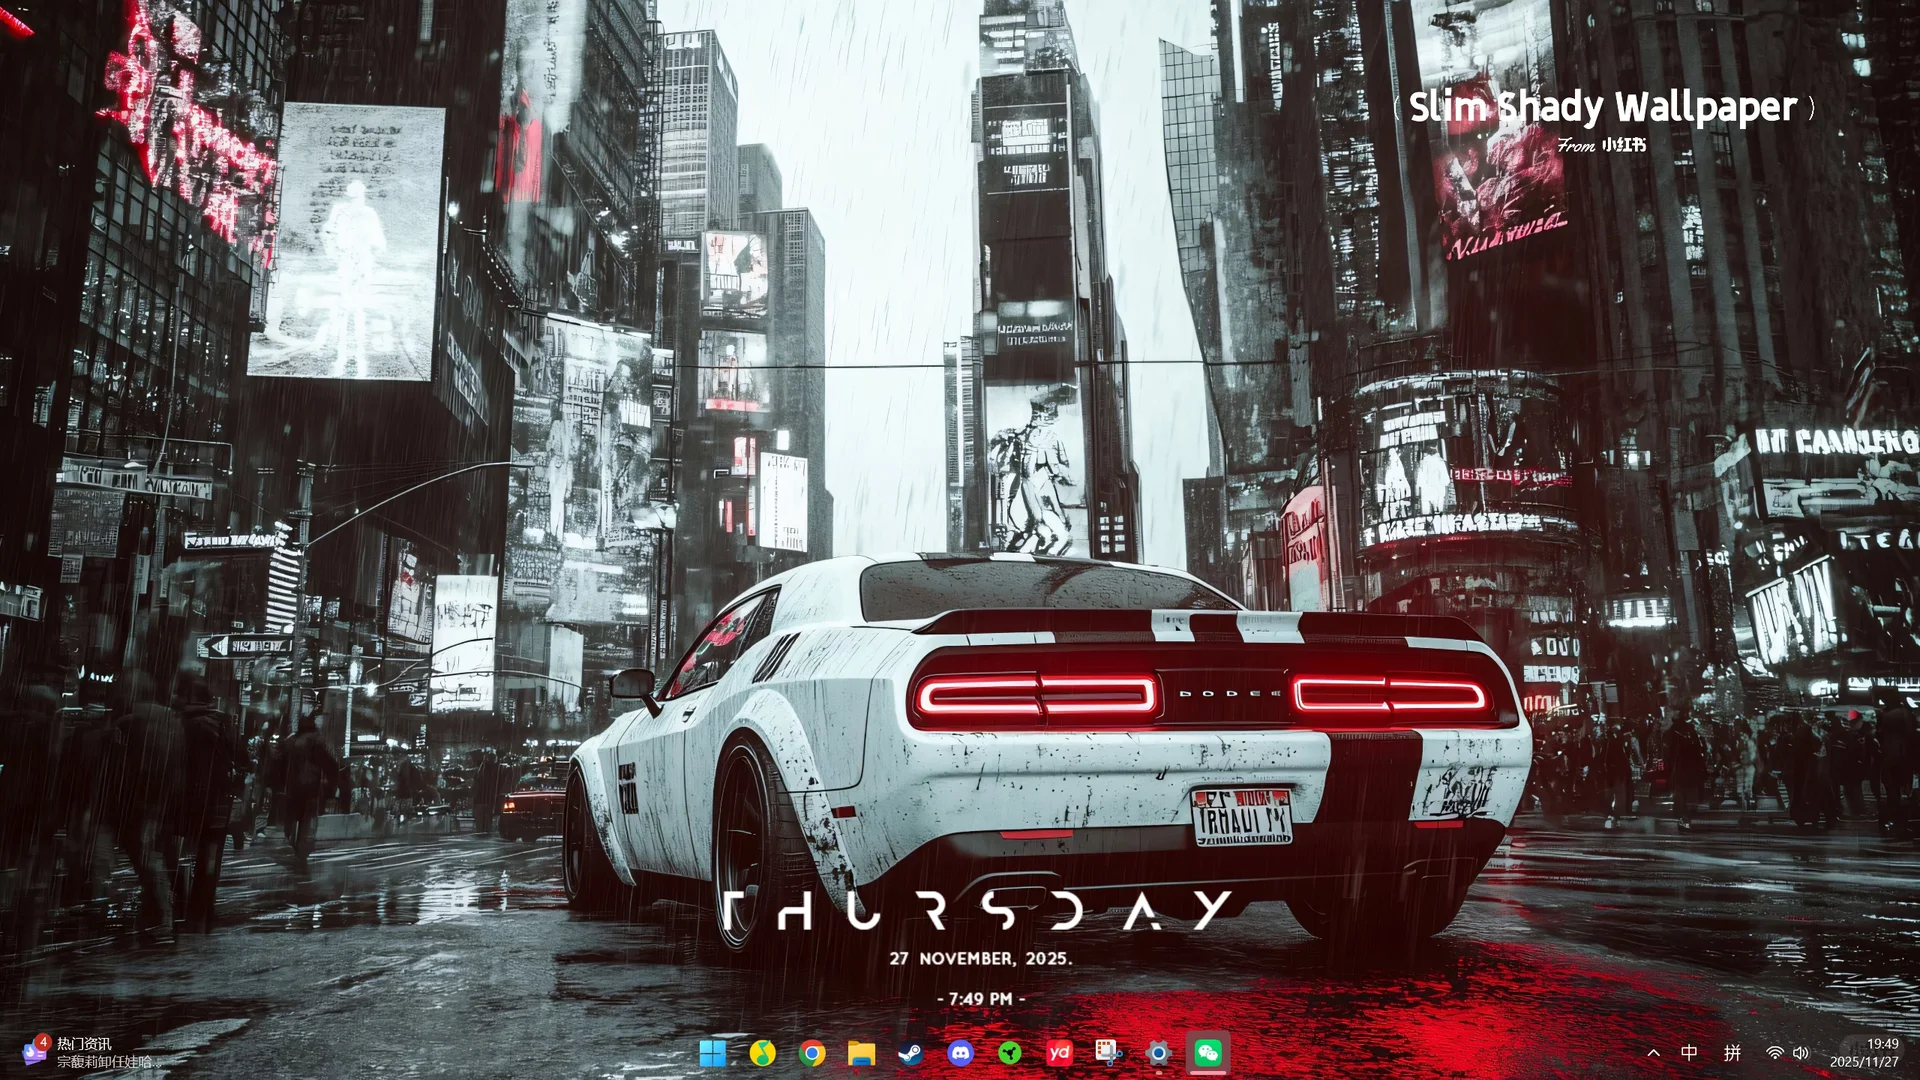Expand the hidden system tray icons

(x=1654, y=1053)
